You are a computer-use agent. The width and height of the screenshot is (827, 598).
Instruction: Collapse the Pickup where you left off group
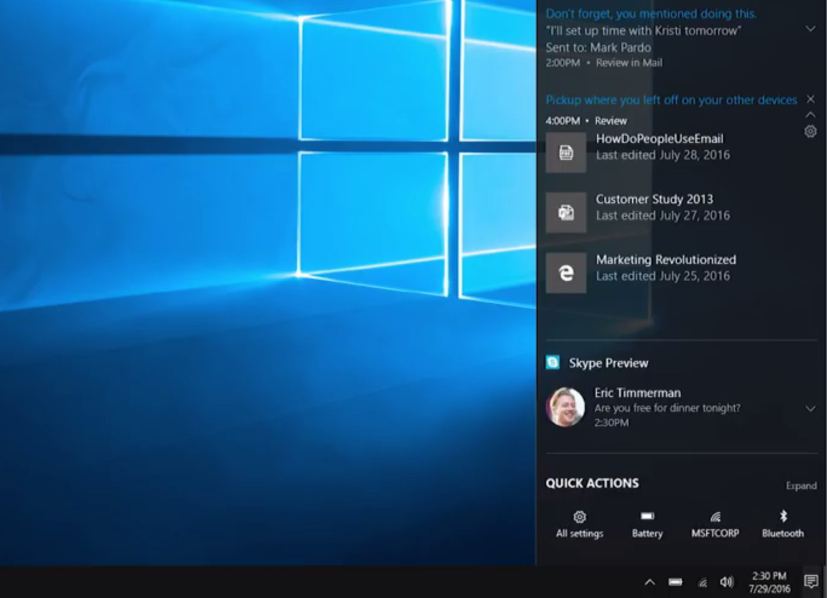point(810,115)
